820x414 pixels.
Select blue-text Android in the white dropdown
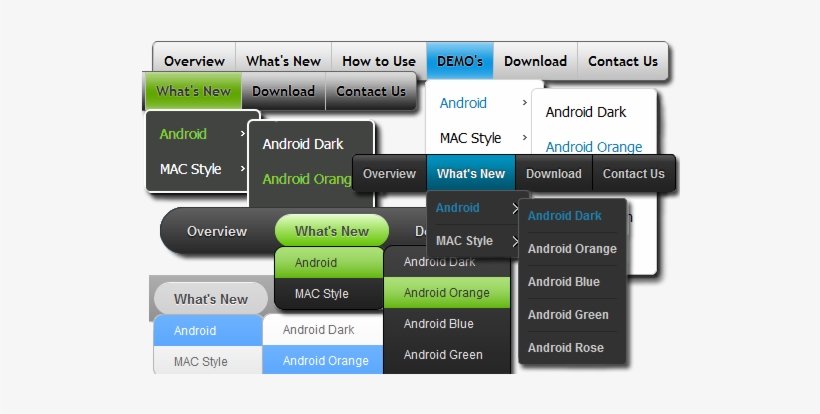pyautogui.click(x=463, y=103)
